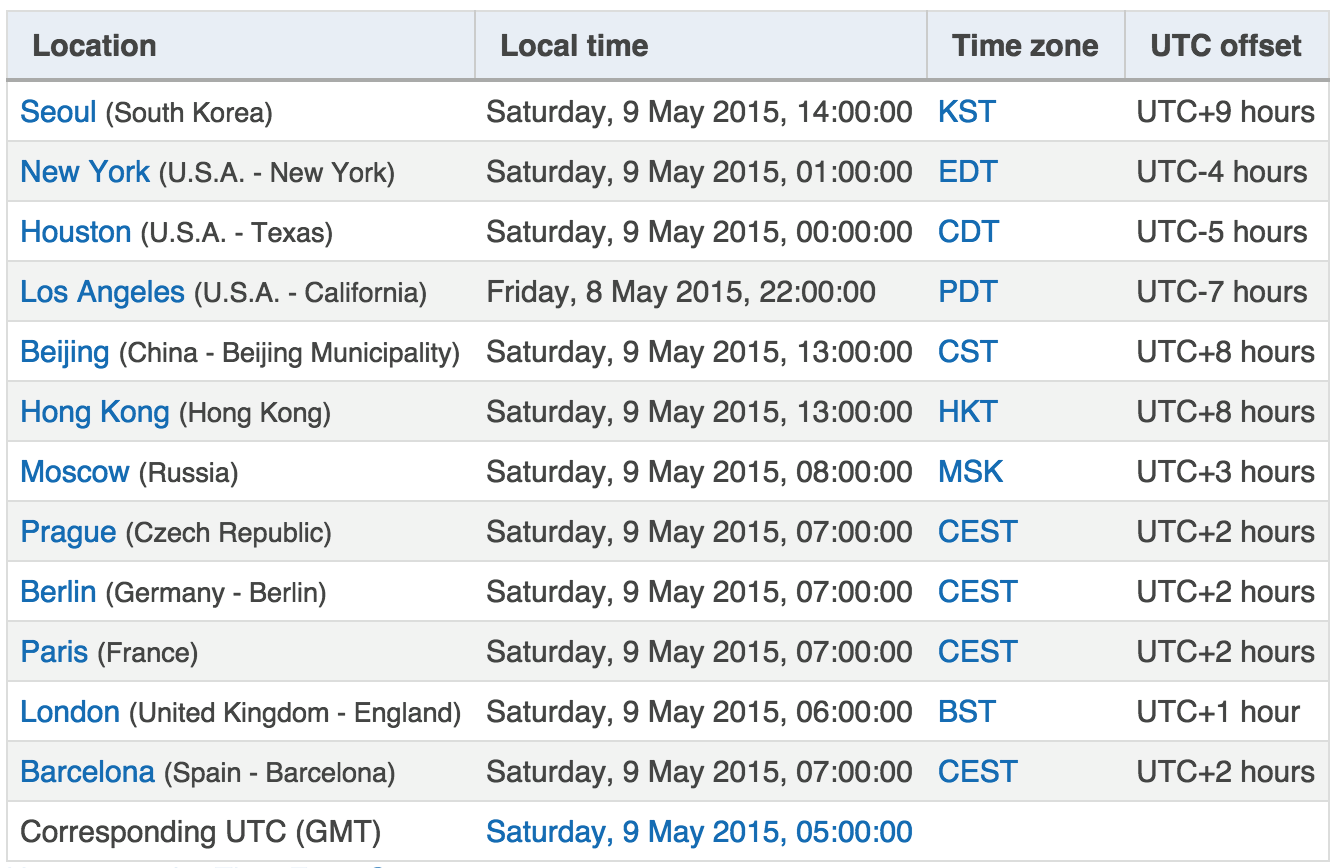Open the Beijing city link
The image size is (1336, 868).
click(x=65, y=352)
